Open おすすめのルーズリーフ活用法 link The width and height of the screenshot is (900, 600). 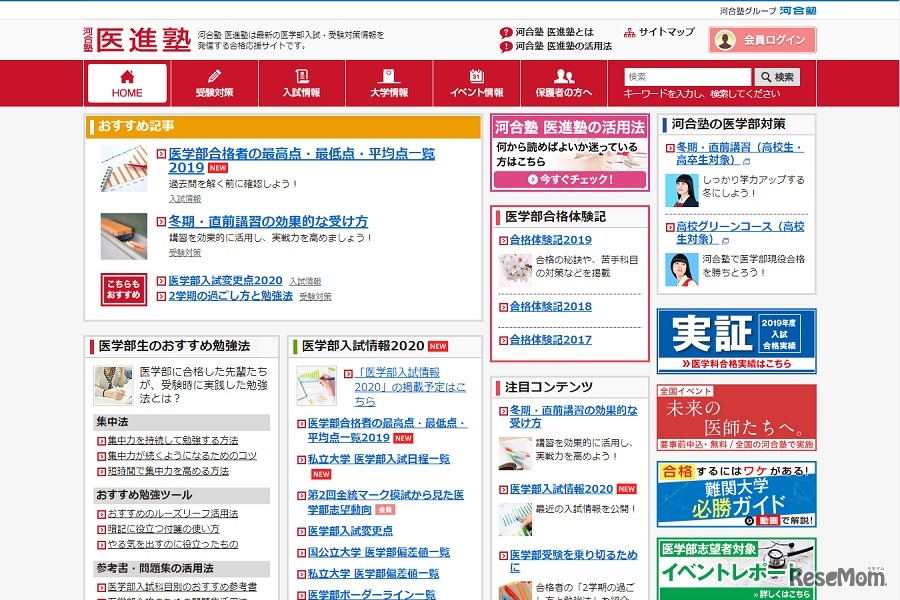pyautogui.click(x=173, y=514)
